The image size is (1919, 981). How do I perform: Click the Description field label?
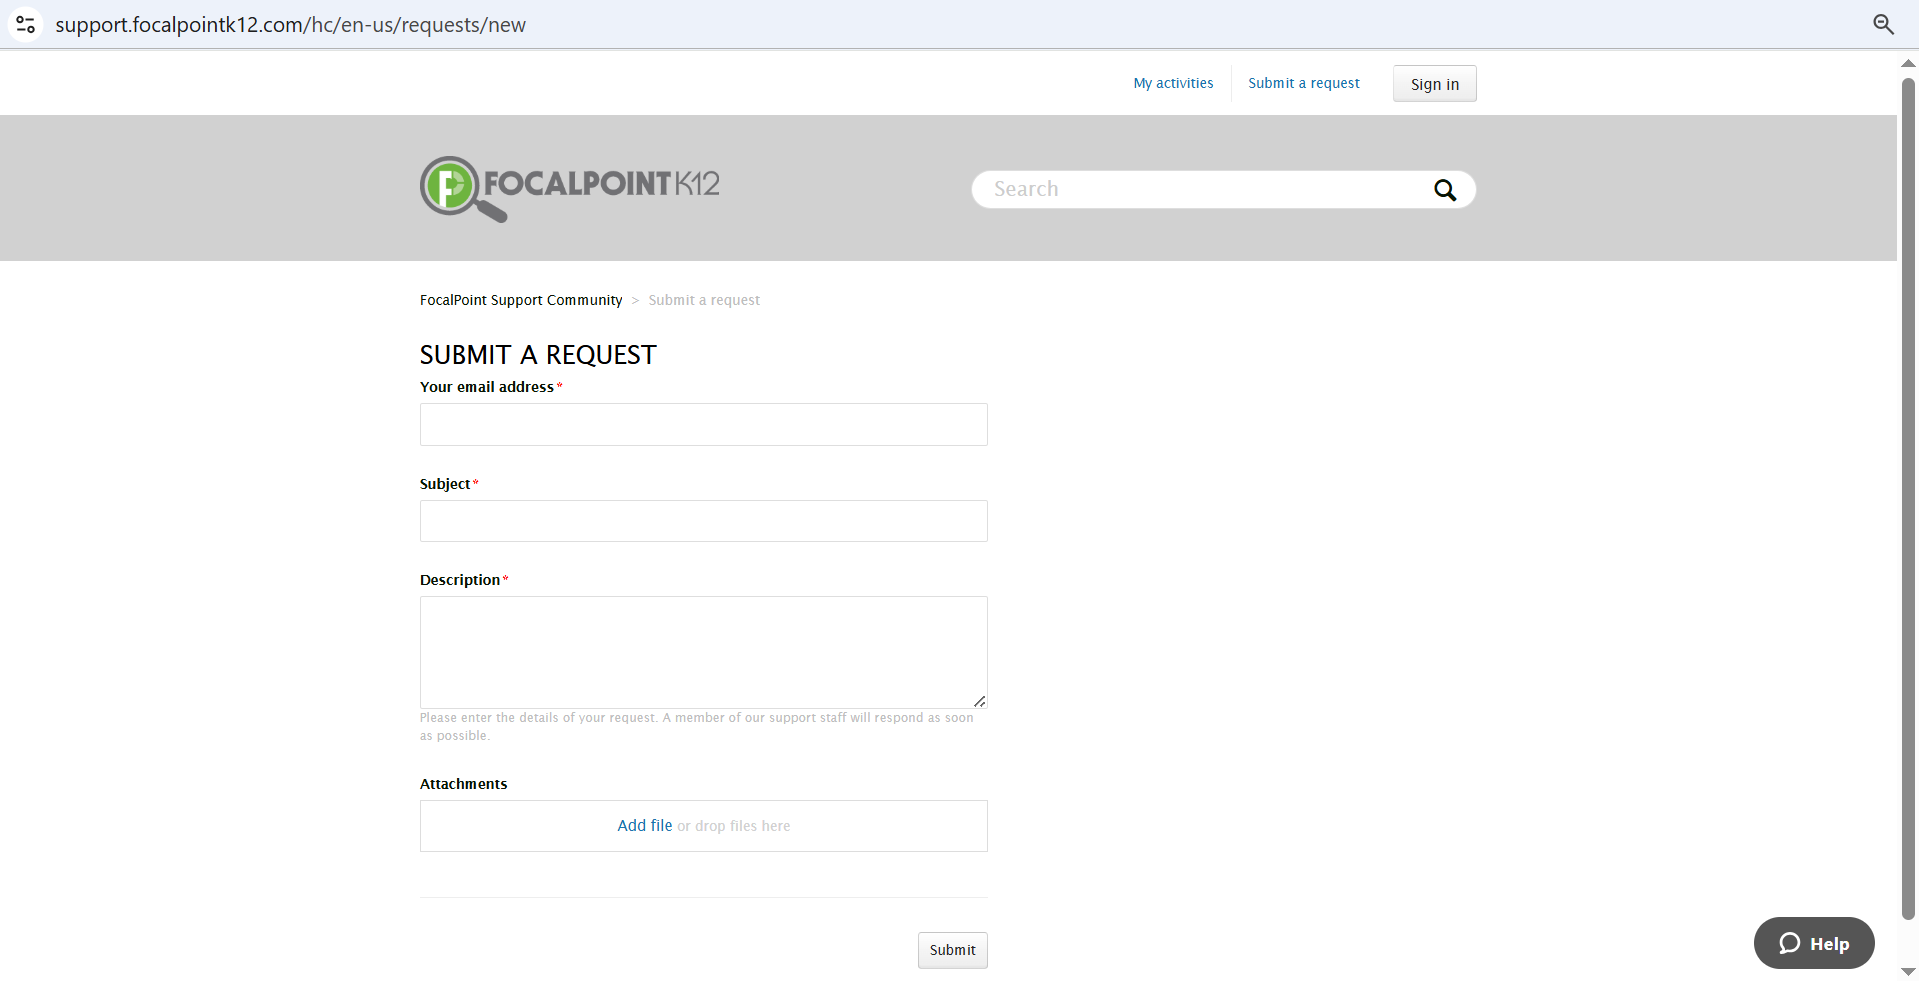(x=460, y=580)
